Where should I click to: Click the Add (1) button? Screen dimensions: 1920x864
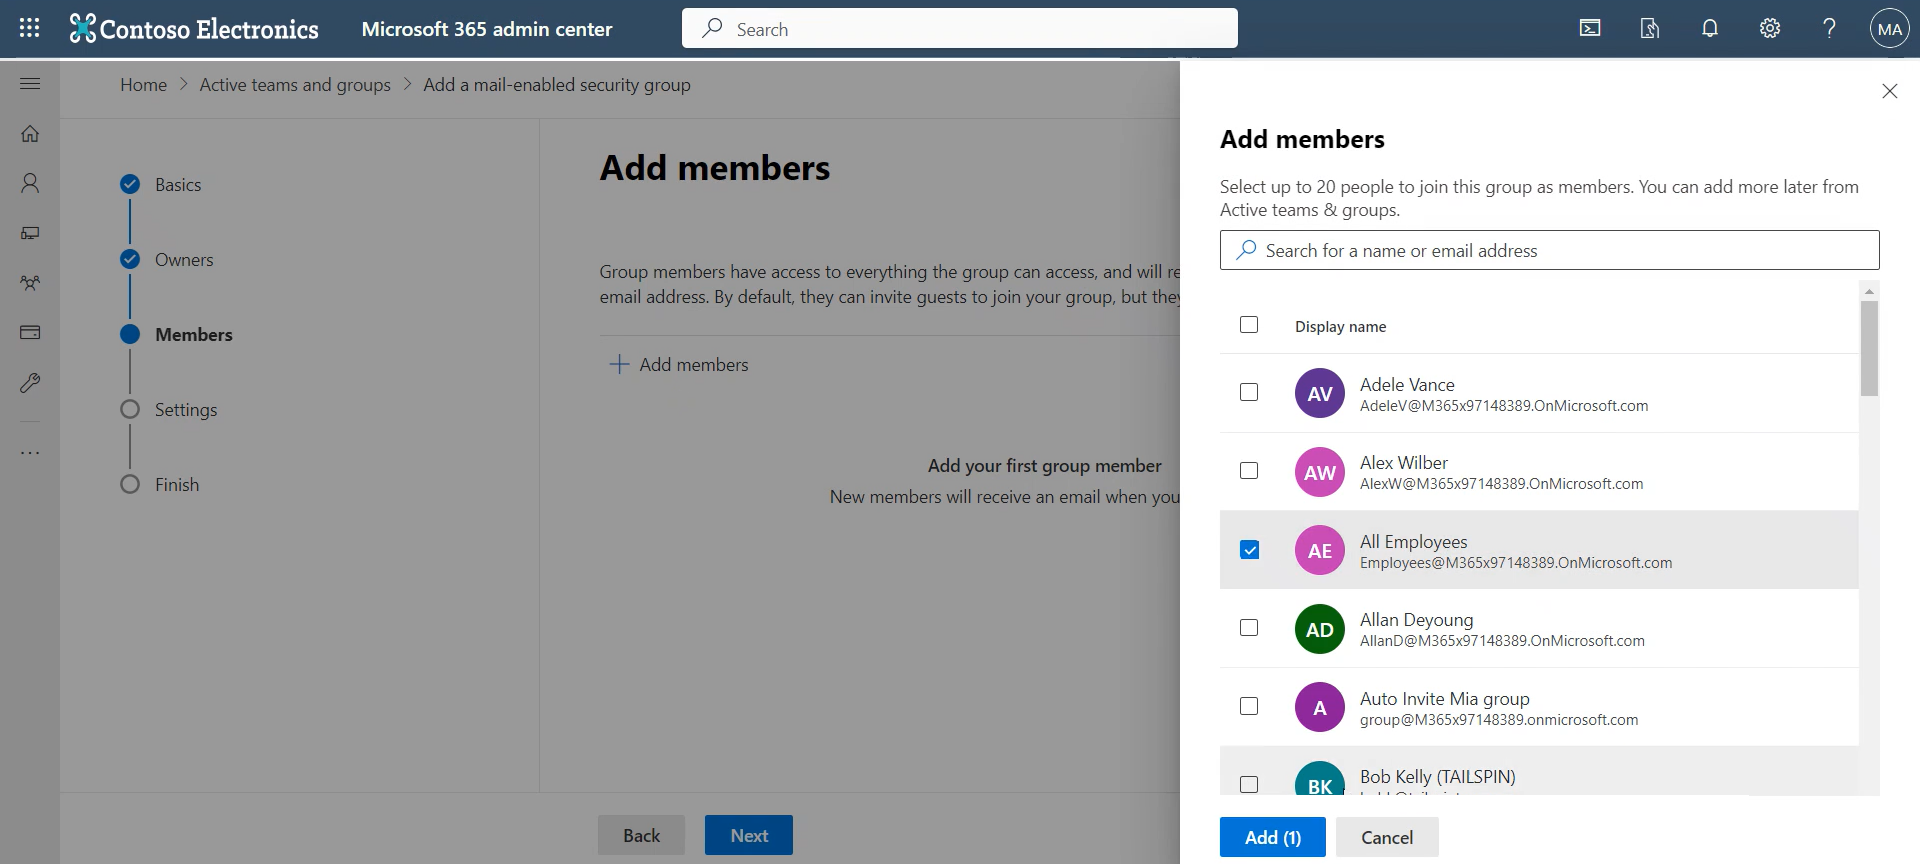(x=1272, y=837)
